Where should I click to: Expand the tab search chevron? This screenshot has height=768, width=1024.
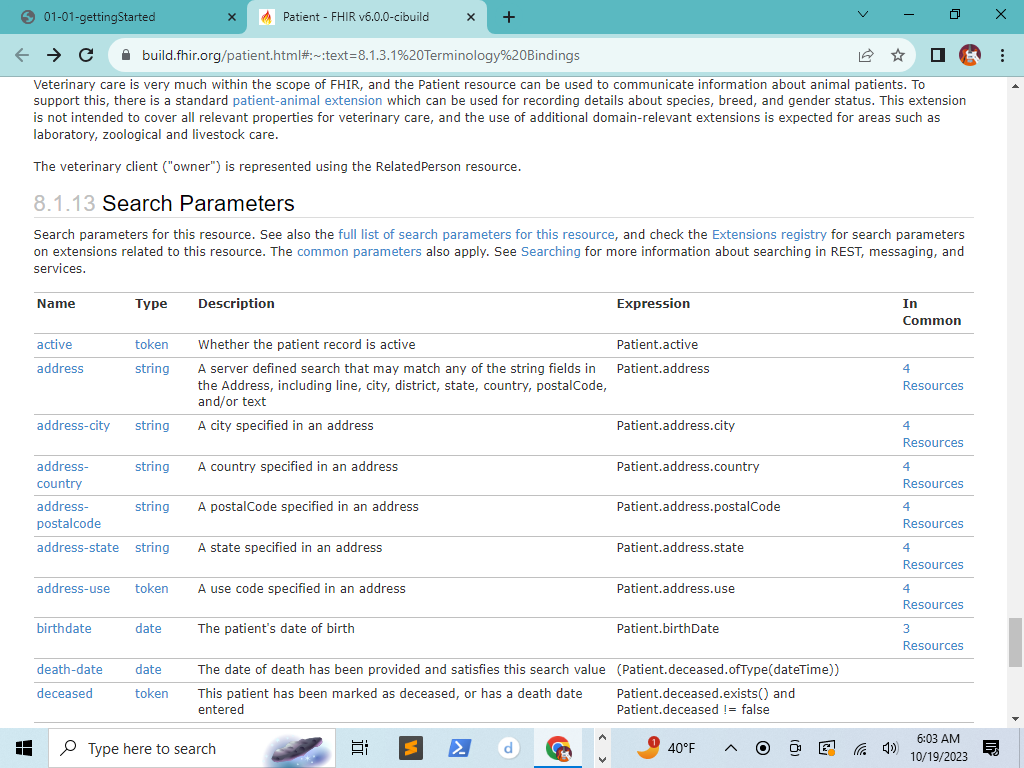tap(863, 14)
